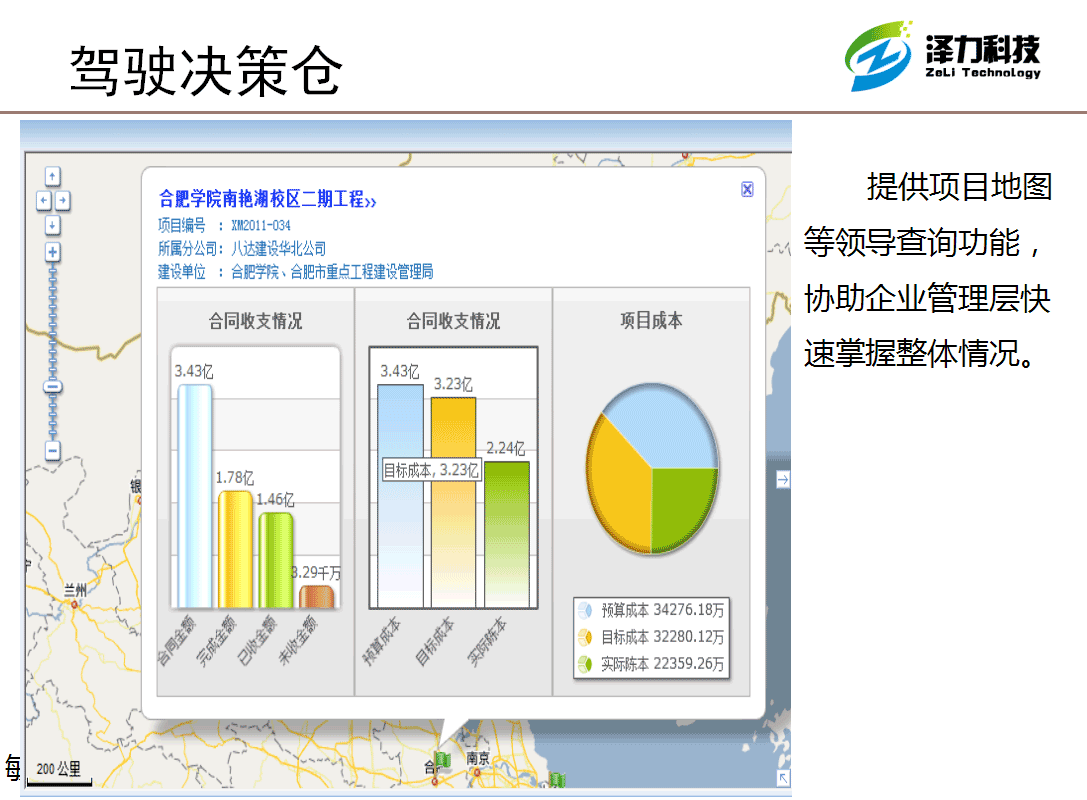Image resolution: width=1087 pixels, height=800 pixels.
Task: Click the green flag marker at 合肥
Action: [x=442, y=761]
